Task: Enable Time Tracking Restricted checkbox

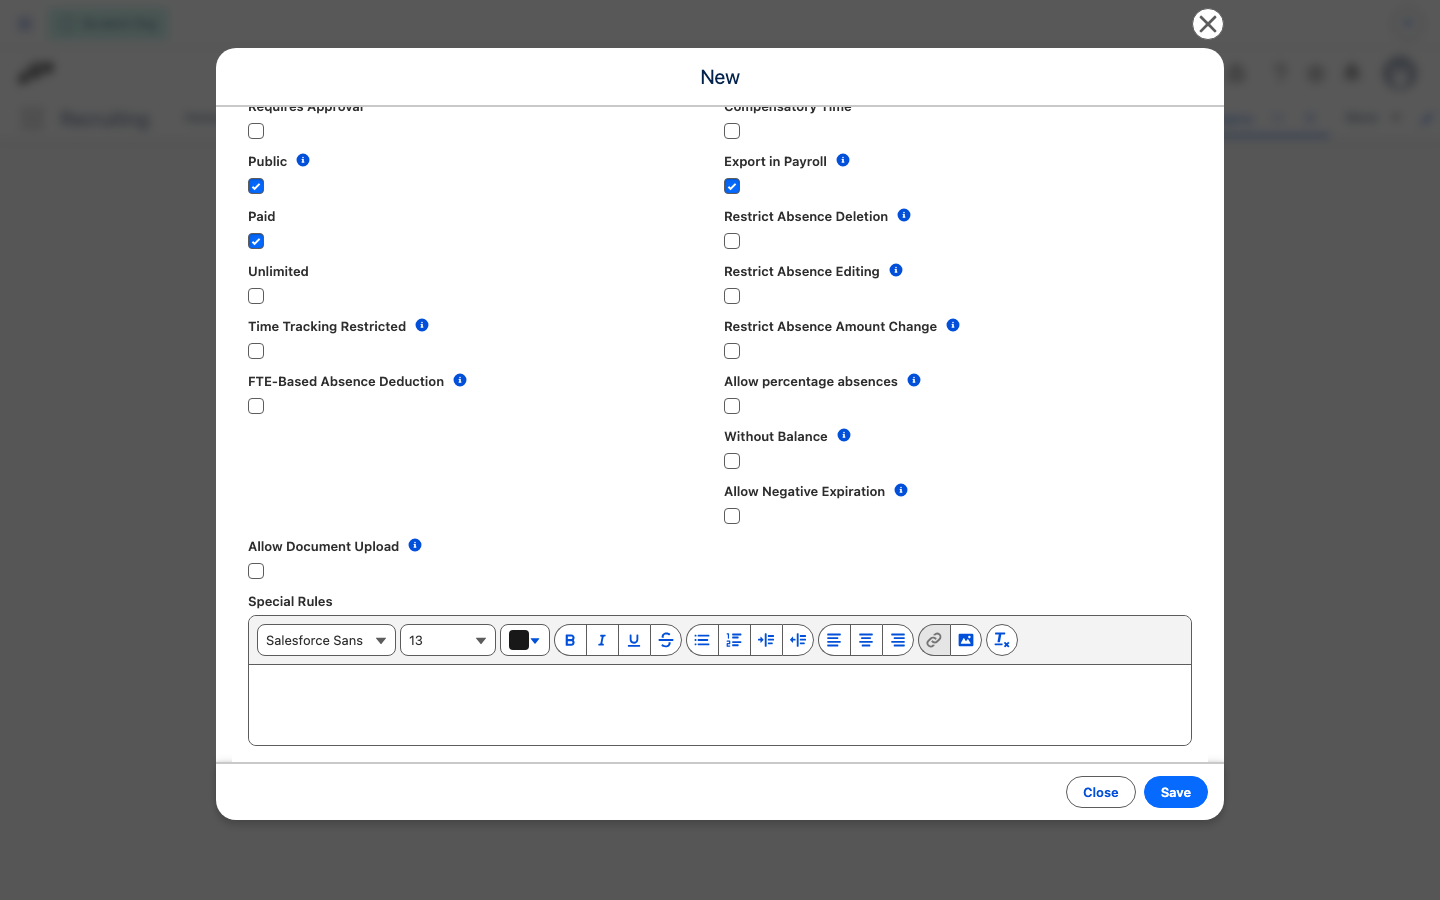Action: [256, 351]
